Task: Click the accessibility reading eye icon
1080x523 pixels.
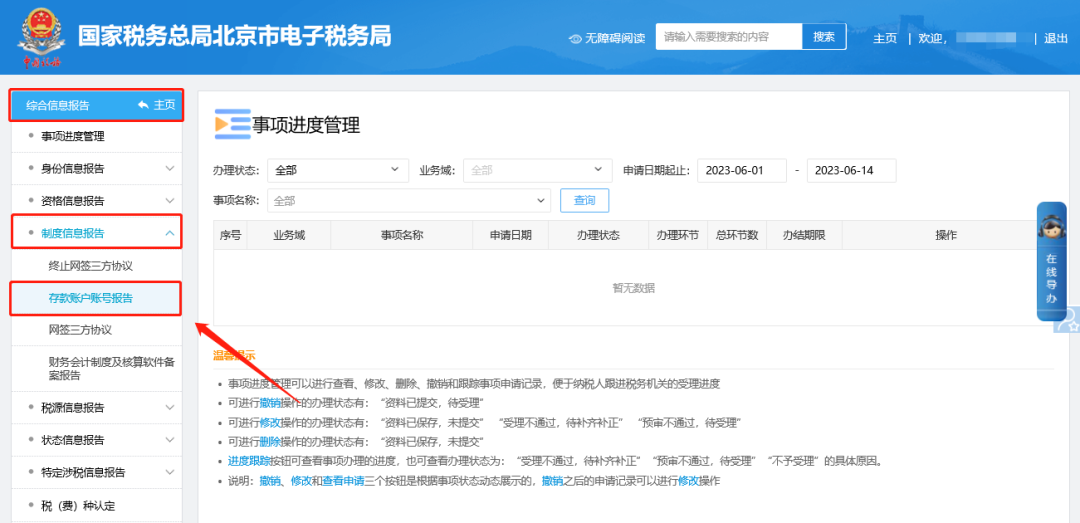Action: (575, 38)
